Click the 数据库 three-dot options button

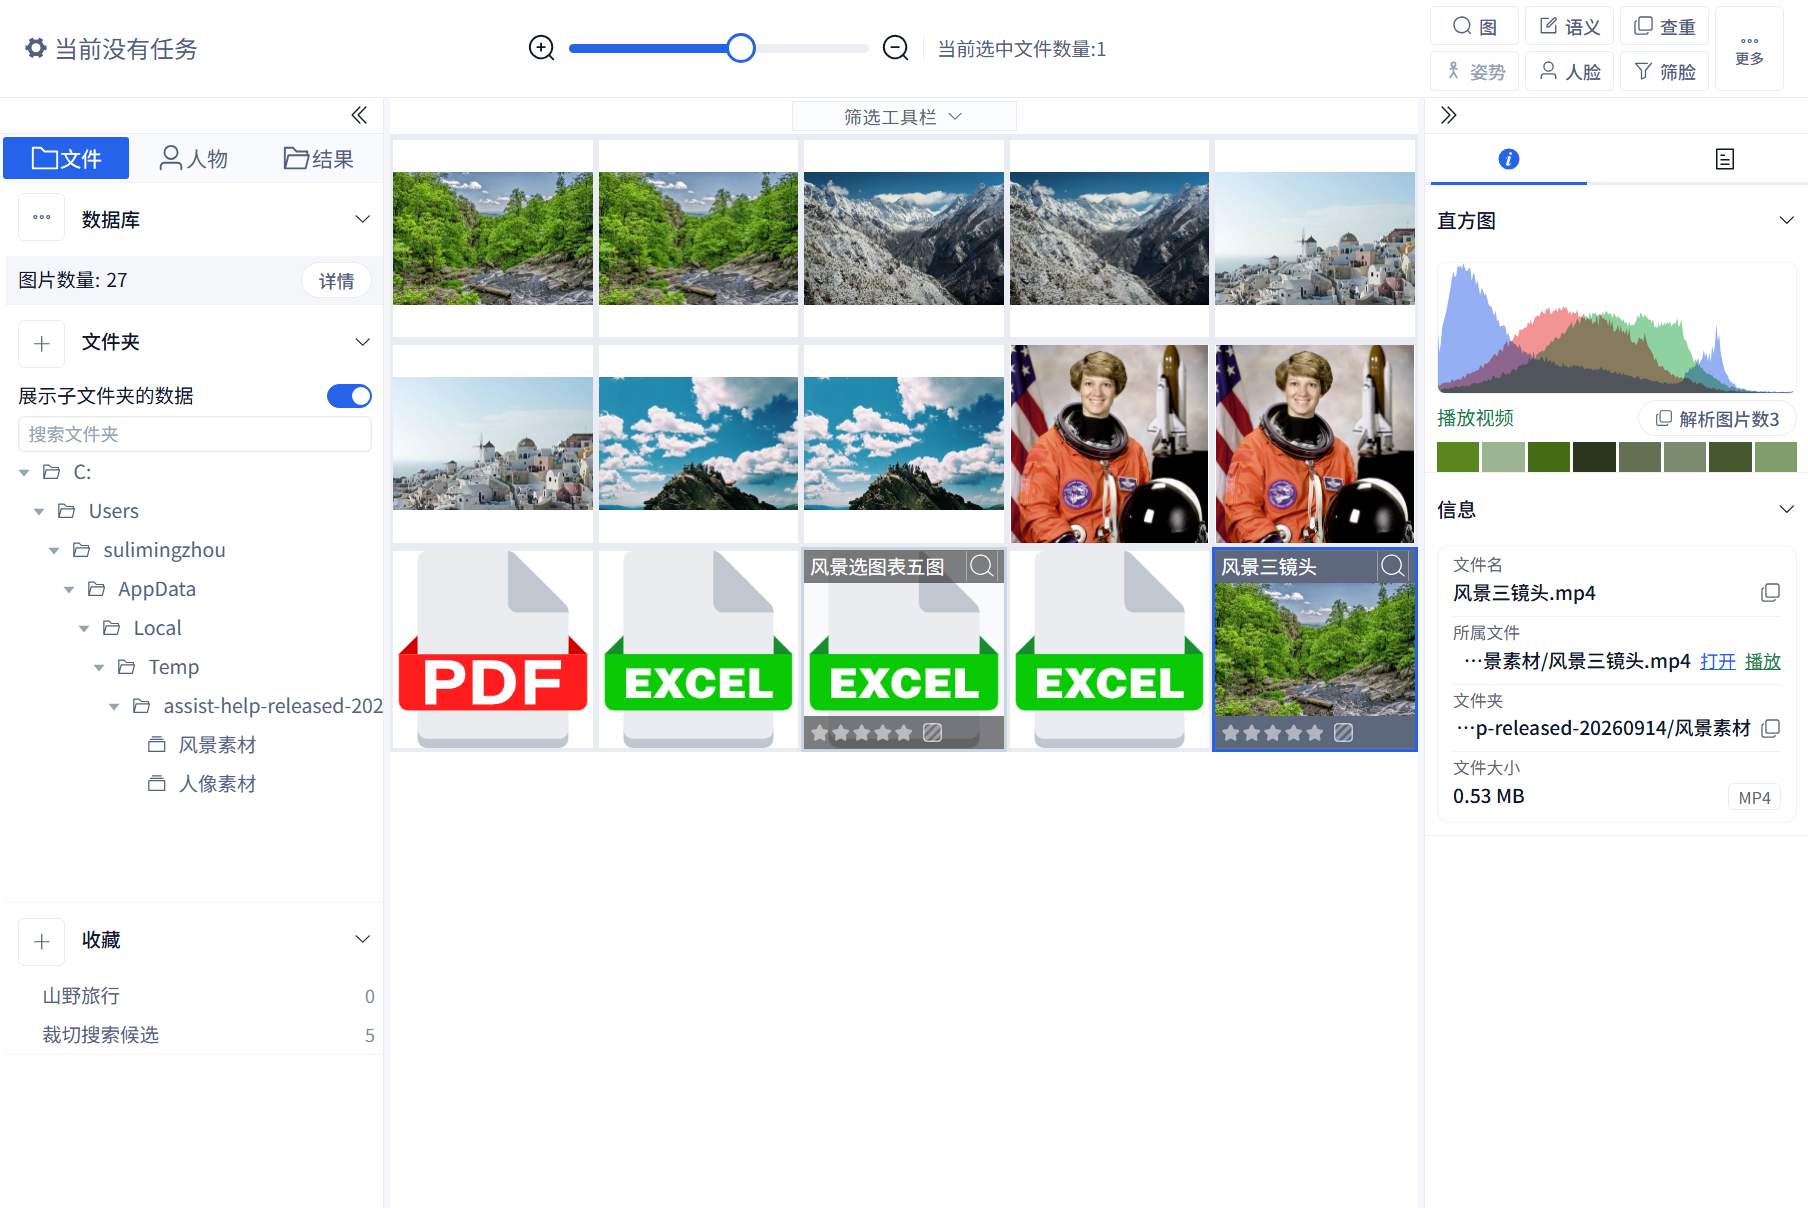(x=42, y=218)
